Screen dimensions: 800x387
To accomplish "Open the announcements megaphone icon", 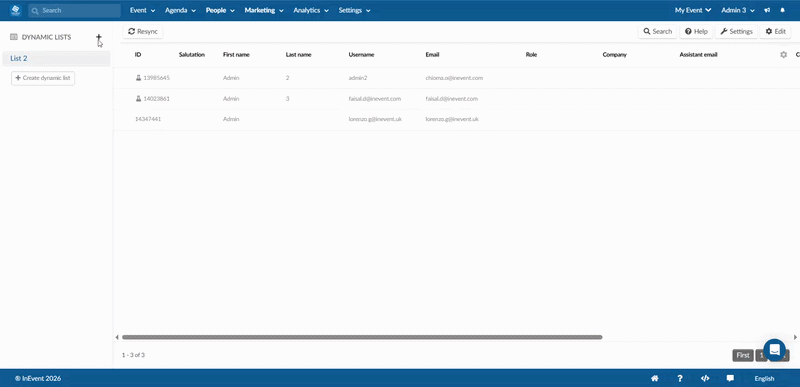I will pyautogui.click(x=767, y=10).
